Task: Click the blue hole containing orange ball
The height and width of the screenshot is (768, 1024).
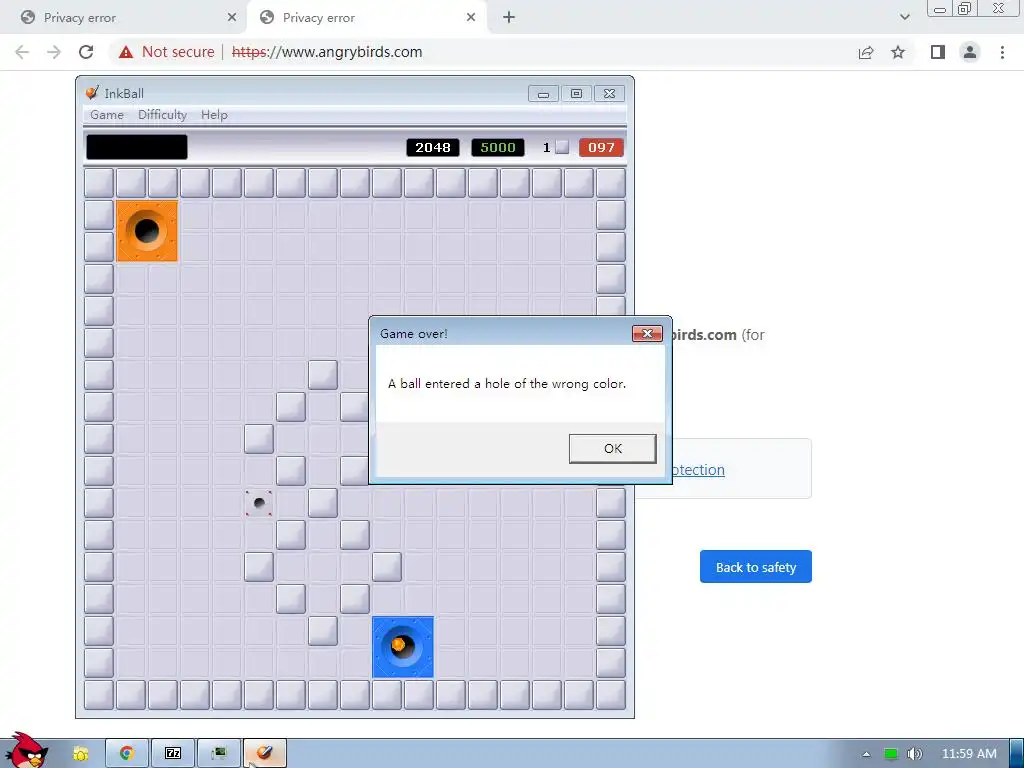Action: (402, 647)
